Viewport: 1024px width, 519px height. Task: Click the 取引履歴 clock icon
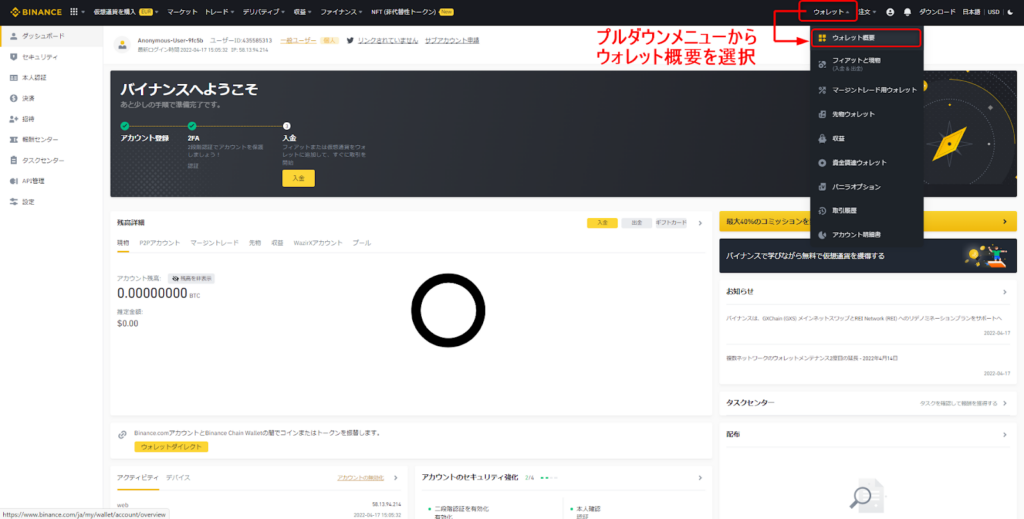click(822, 211)
